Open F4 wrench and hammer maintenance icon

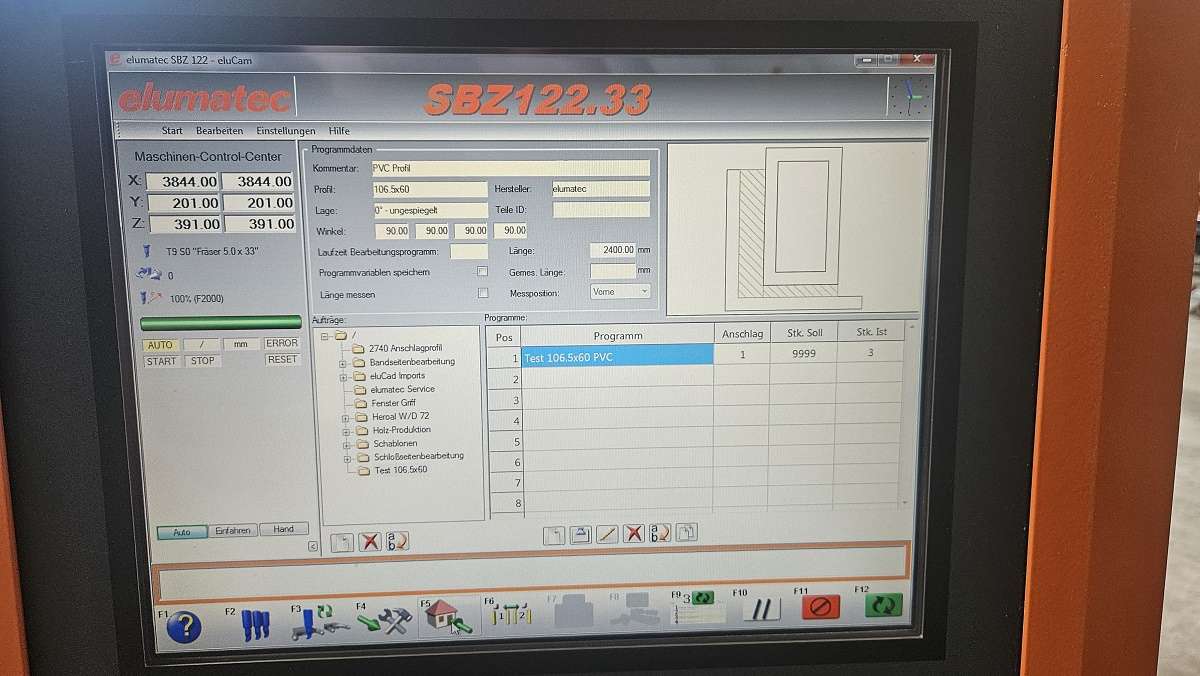coord(384,622)
